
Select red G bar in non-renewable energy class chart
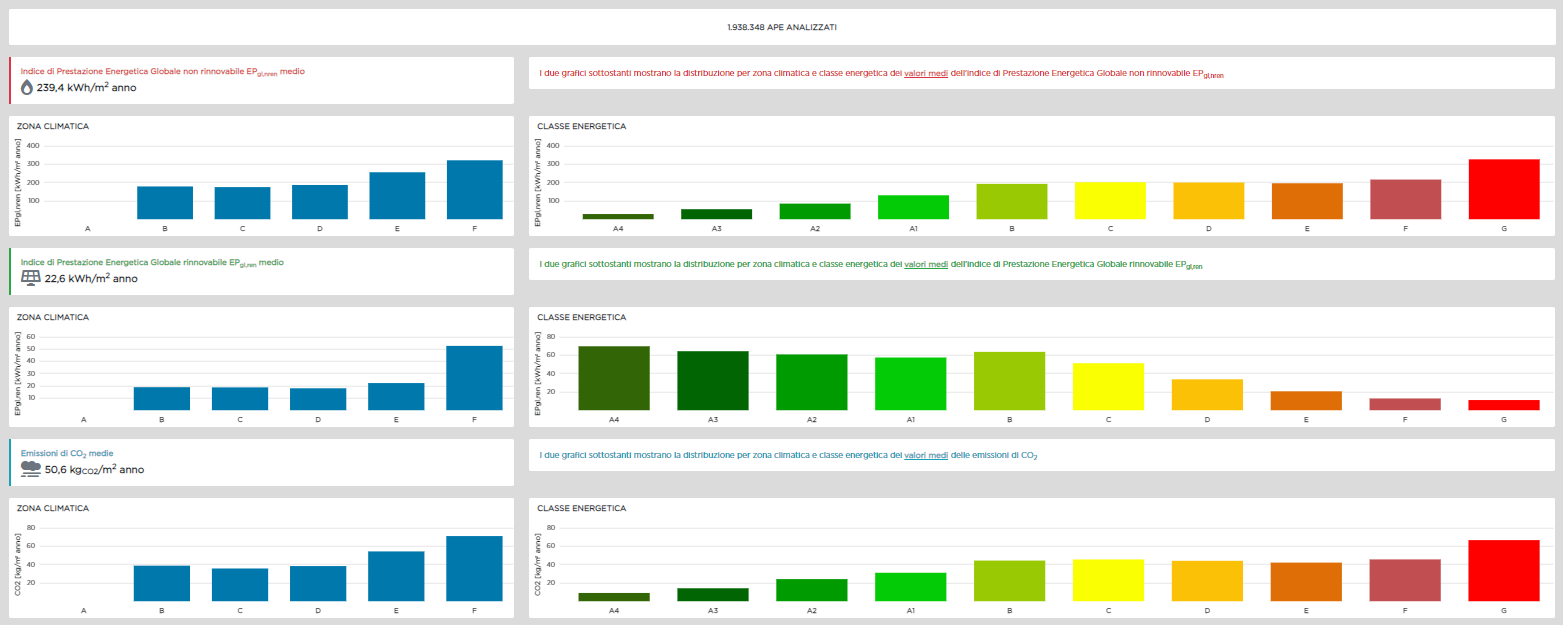(x=1503, y=189)
